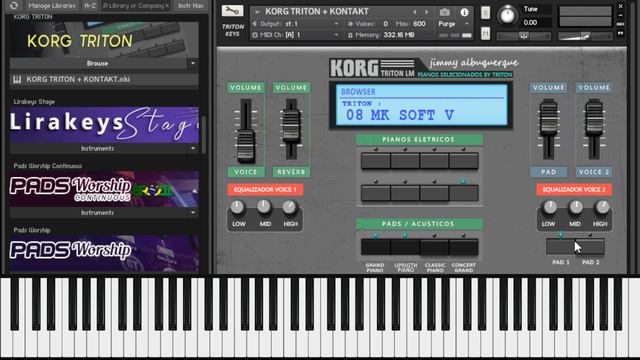This screenshot has height=360, width=640.
Task: Click the stereo pan slider under Tune
Action: click(524, 36)
